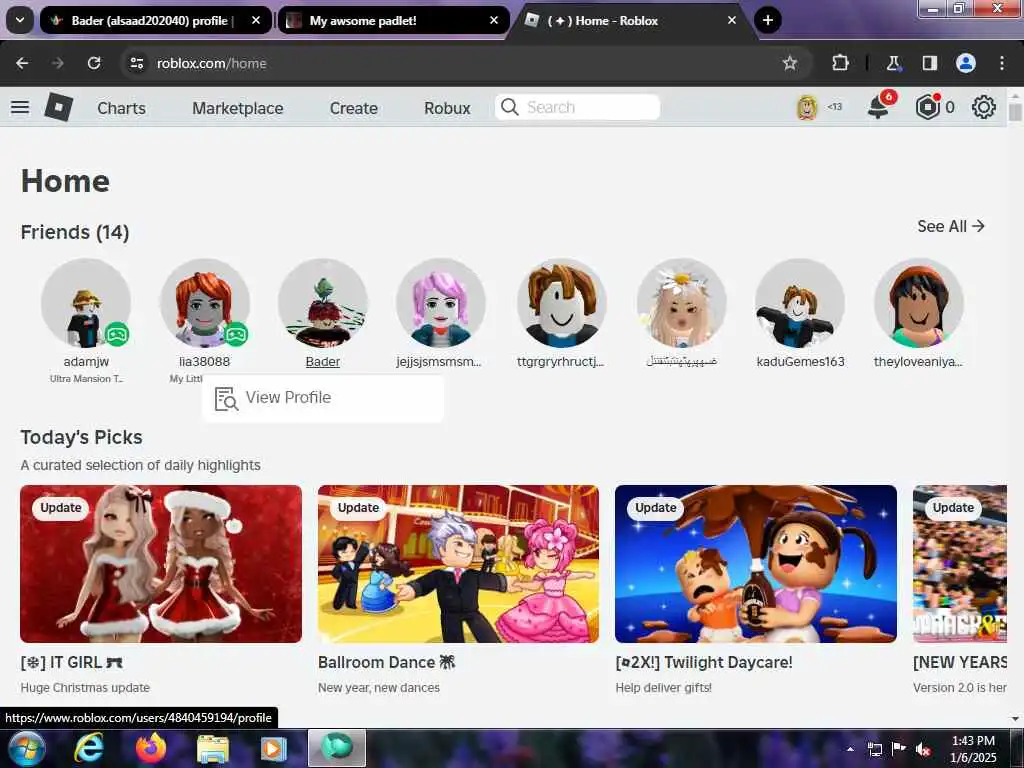
Task: Open Windows Media Player from taskbar
Action: pos(274,749)
